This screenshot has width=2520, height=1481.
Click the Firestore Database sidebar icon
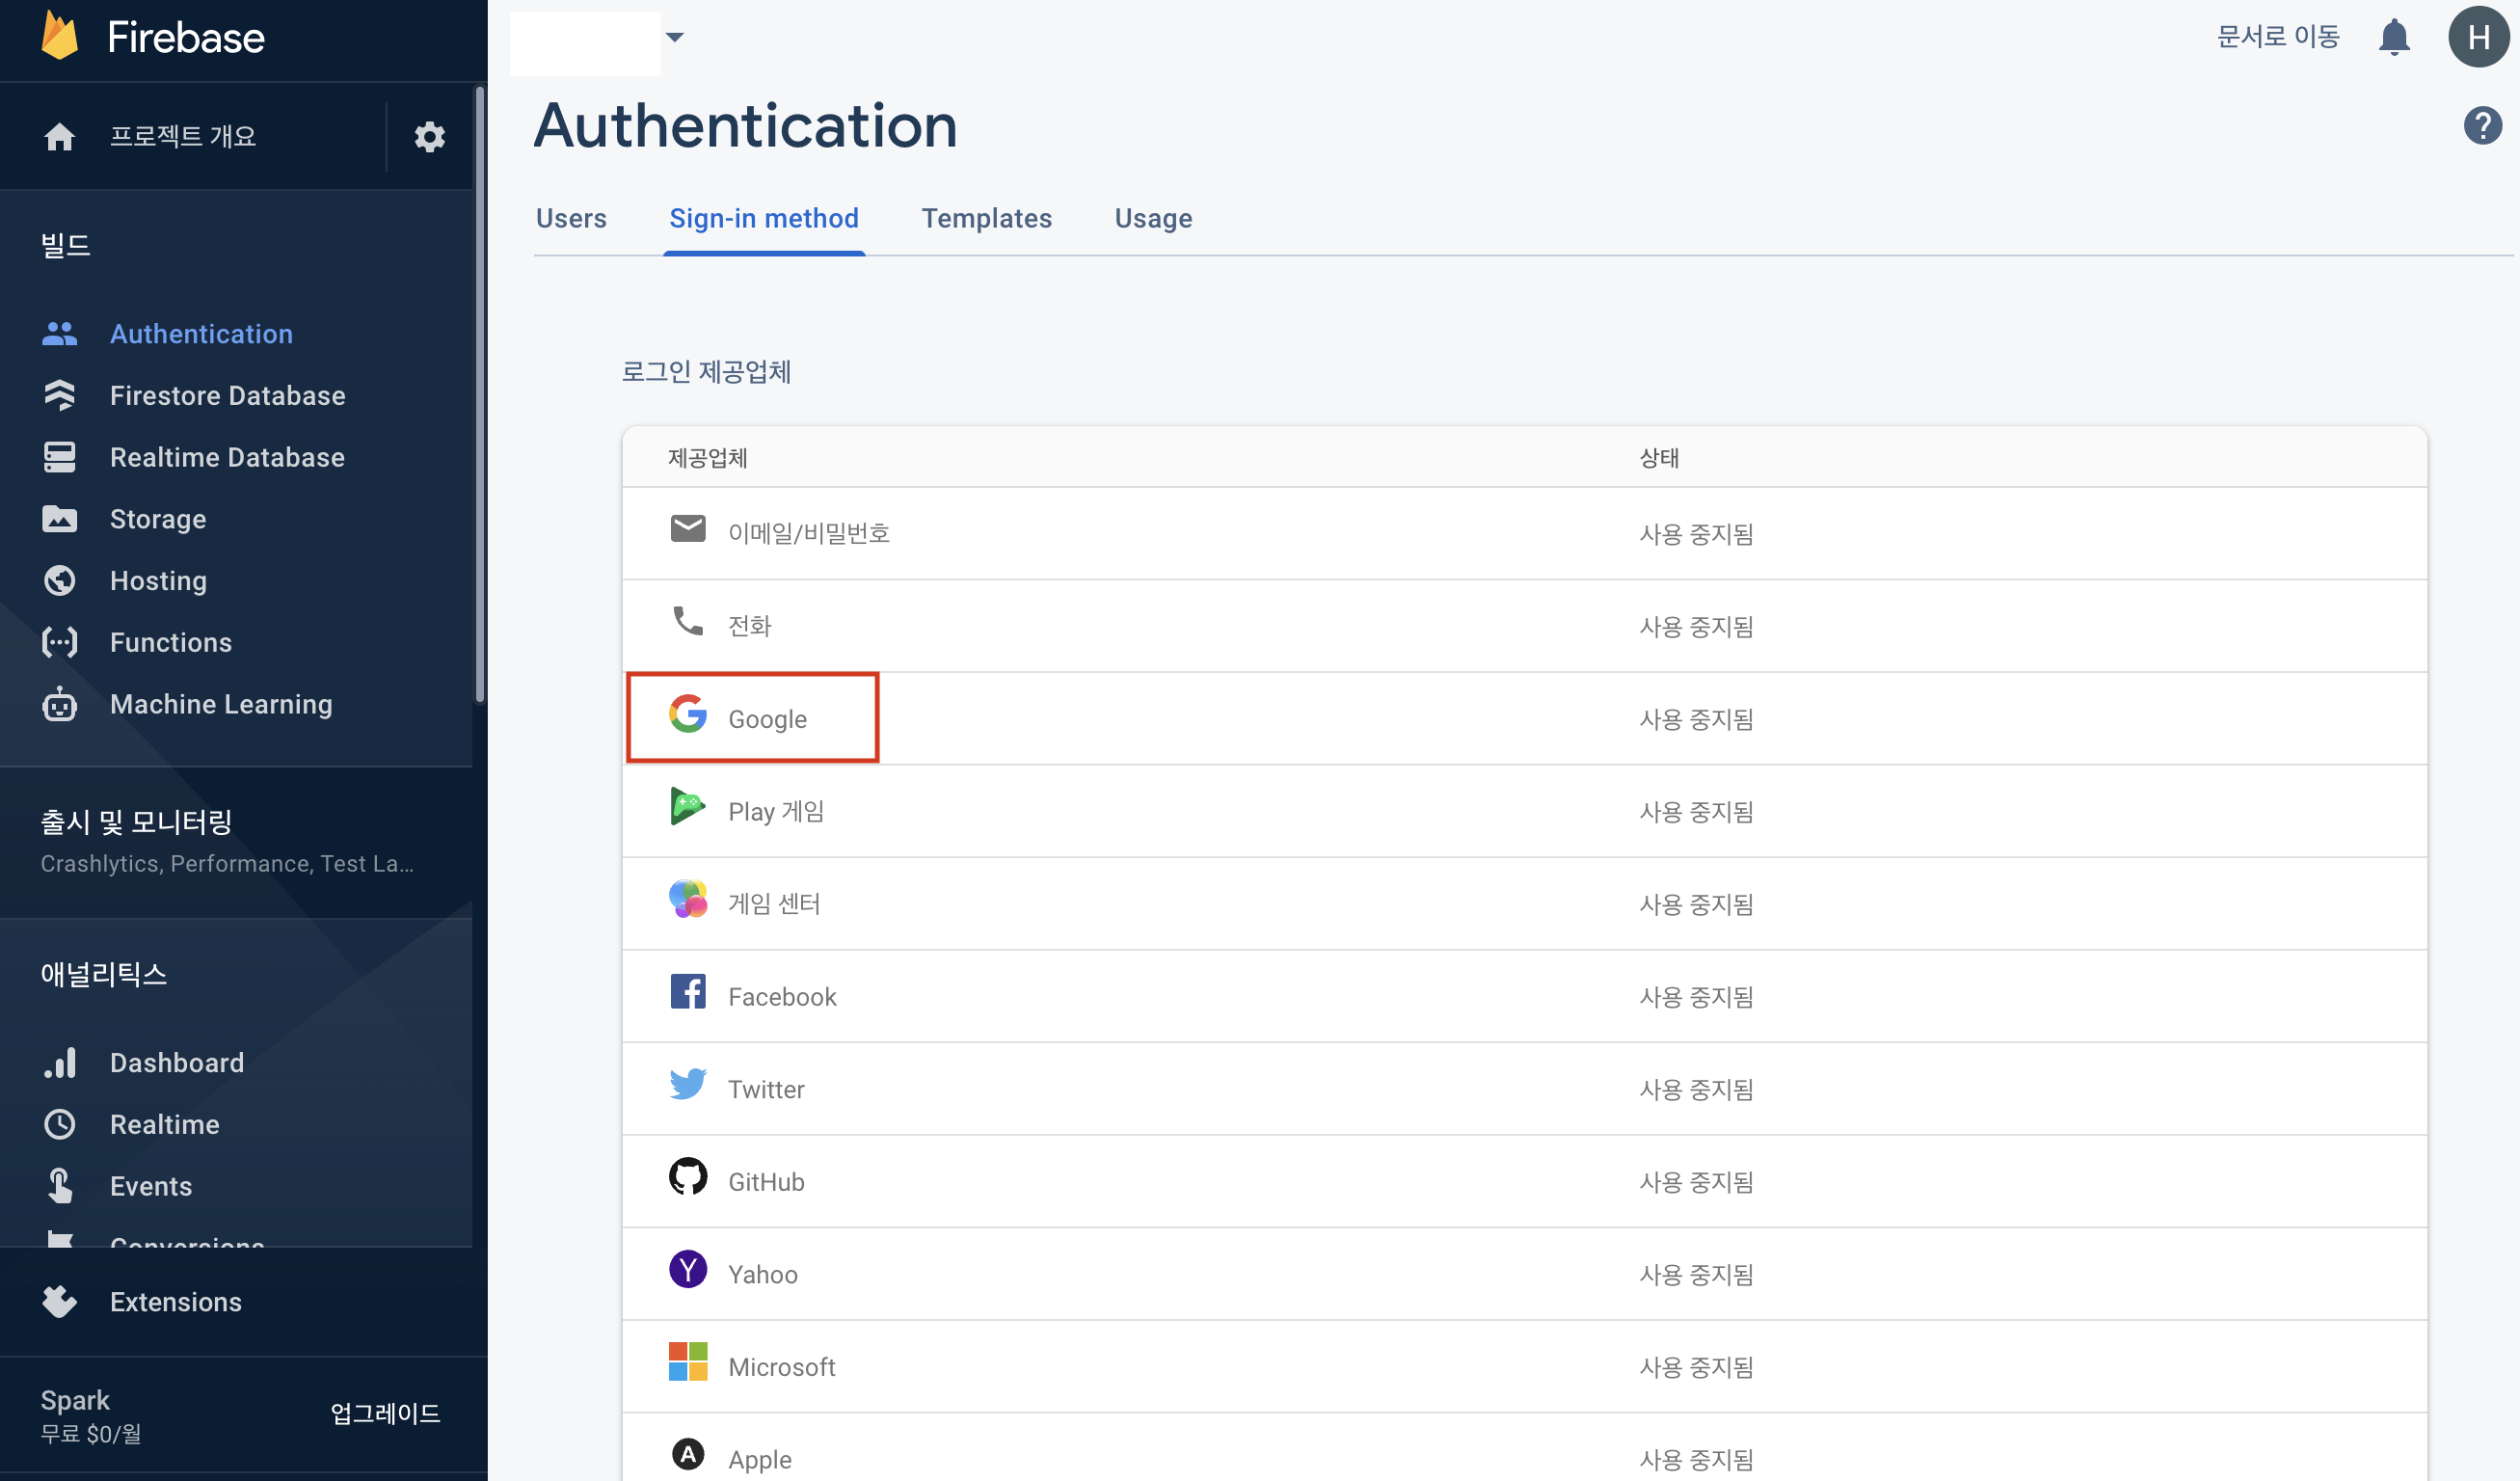[60, 396]
